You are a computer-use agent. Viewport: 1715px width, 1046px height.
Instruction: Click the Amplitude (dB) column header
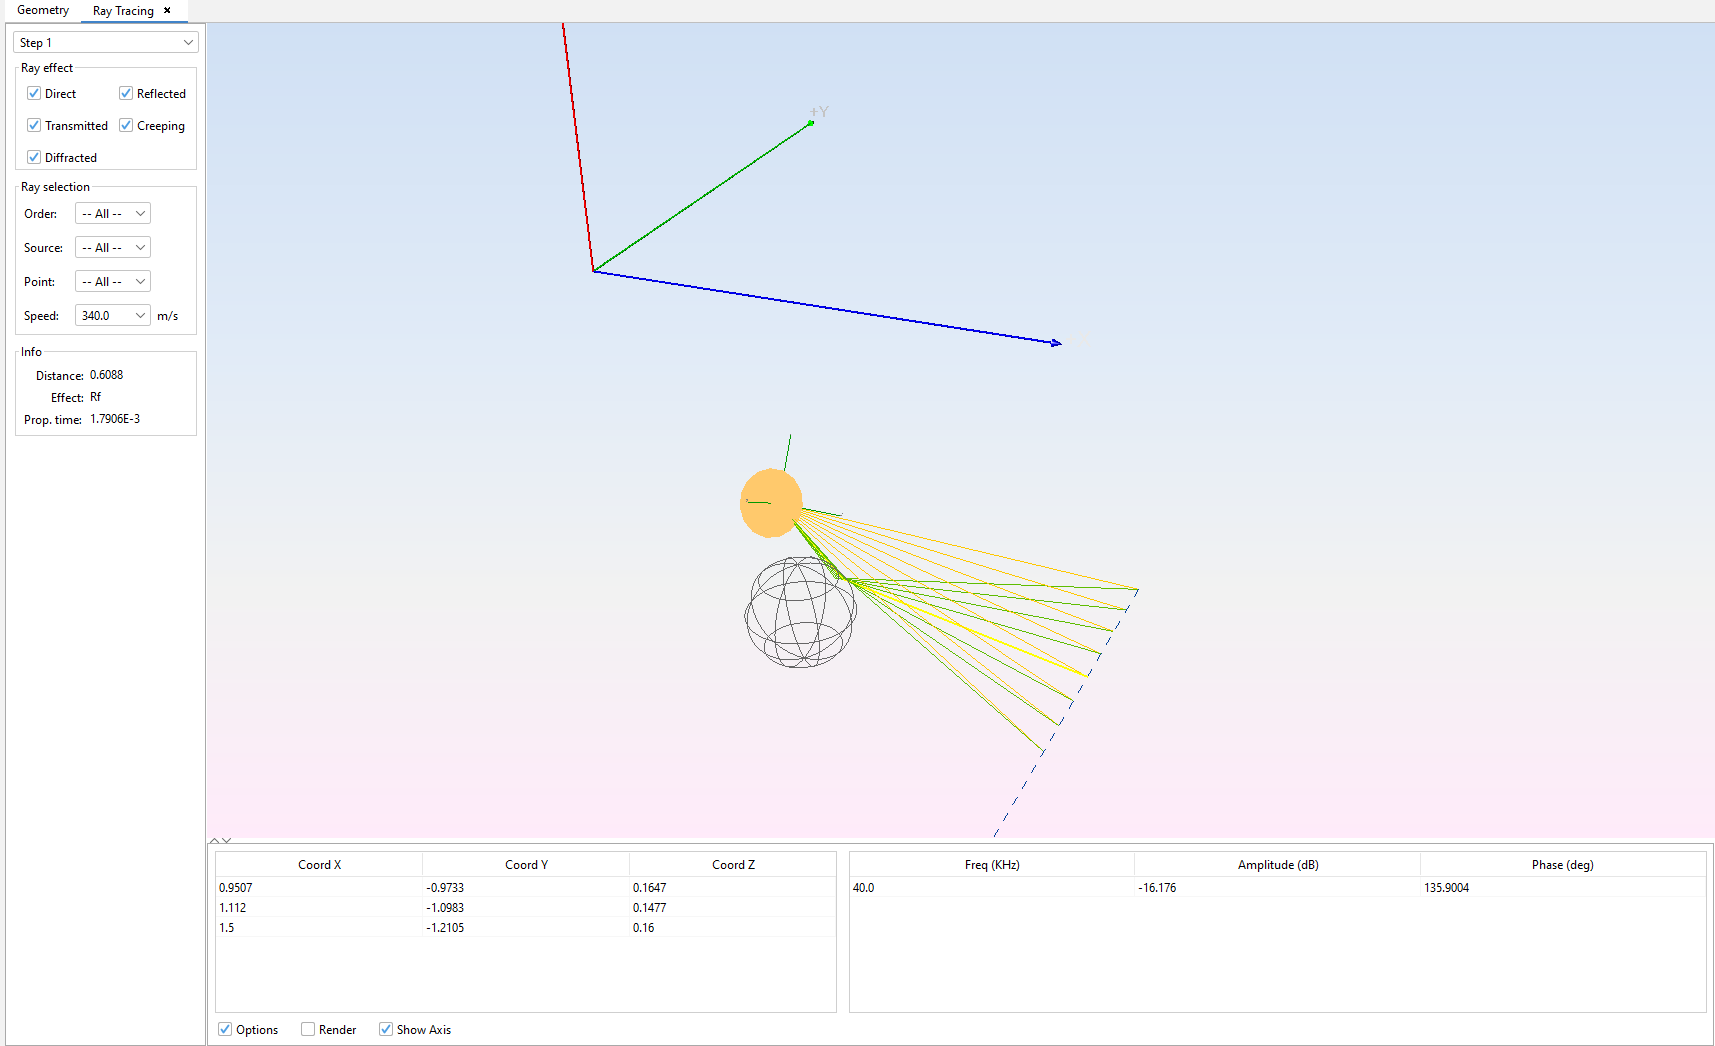pyautogui.click(x=1277, y=865)
